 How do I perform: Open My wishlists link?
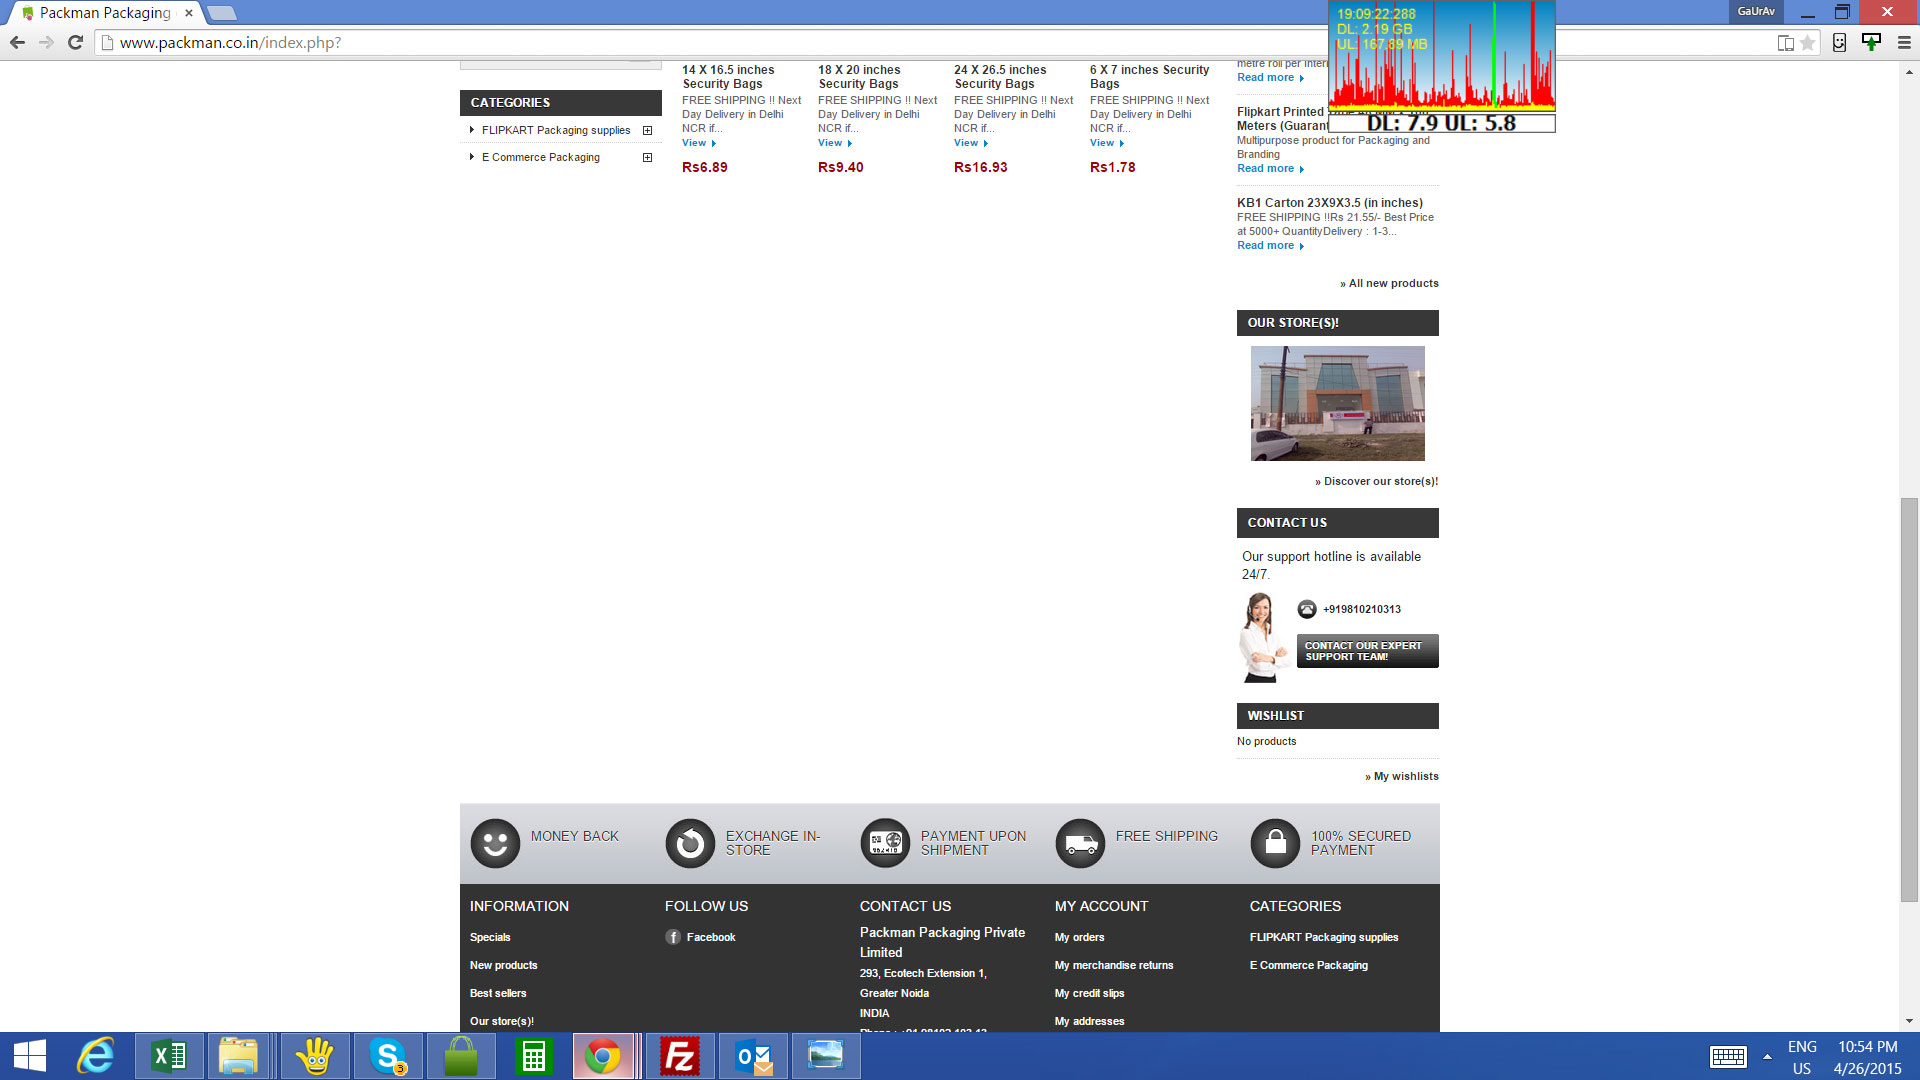(1405, 777)
